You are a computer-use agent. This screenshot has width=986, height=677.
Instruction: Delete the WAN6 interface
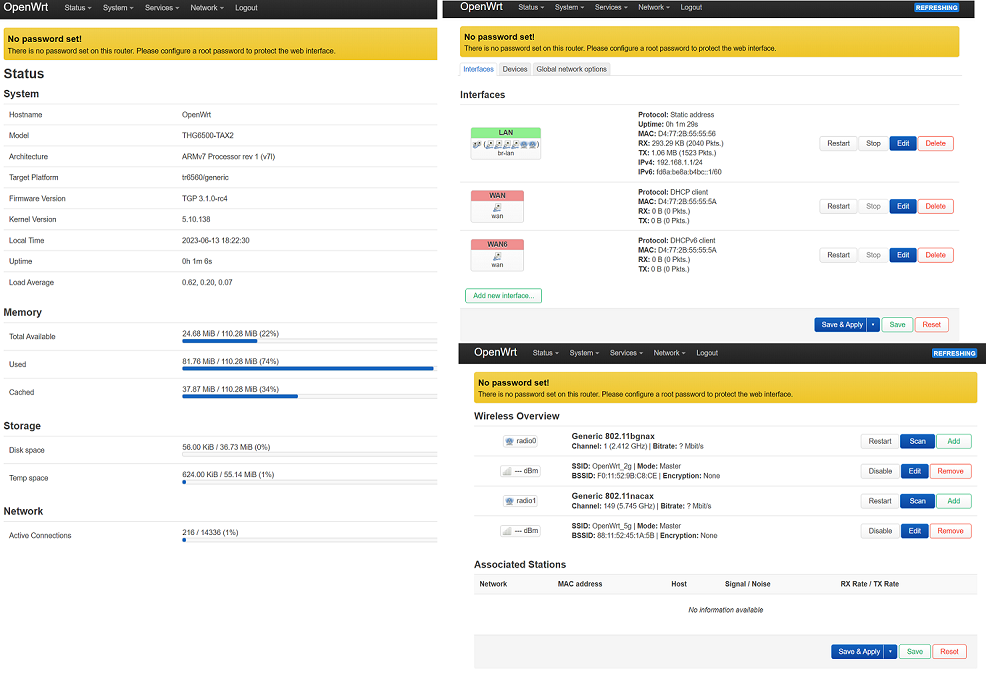[x=935, y=255]
